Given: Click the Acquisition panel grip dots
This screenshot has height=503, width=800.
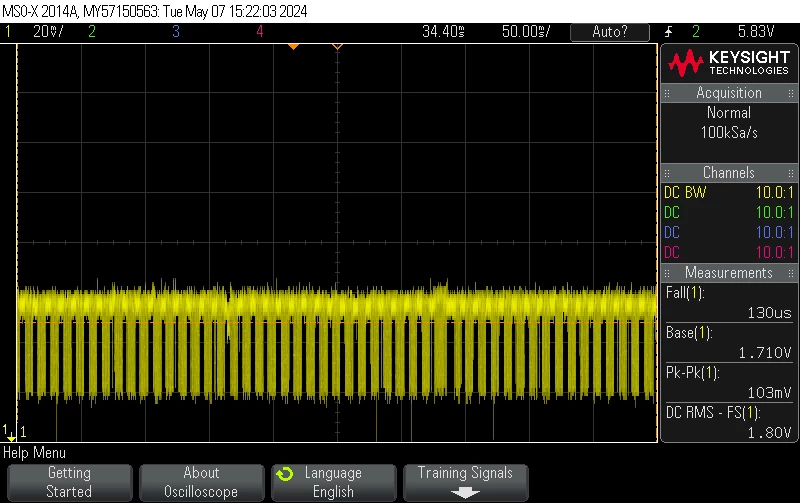Looking at the screenshot, I should [667, 93].
